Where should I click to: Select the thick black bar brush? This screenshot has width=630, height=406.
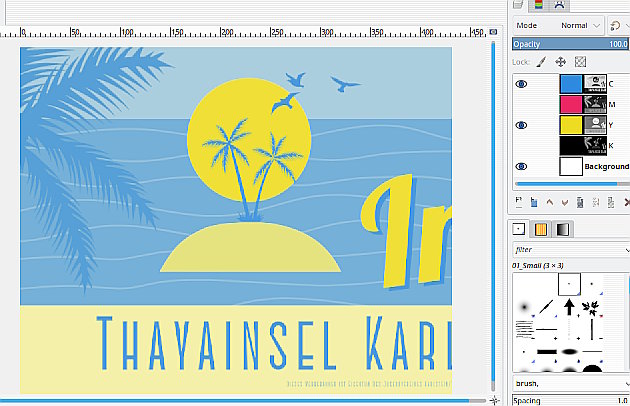click(546, 352)
